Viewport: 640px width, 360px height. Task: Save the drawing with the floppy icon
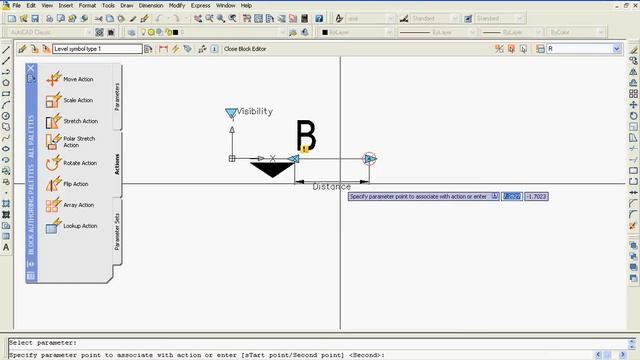pos(35,18)
